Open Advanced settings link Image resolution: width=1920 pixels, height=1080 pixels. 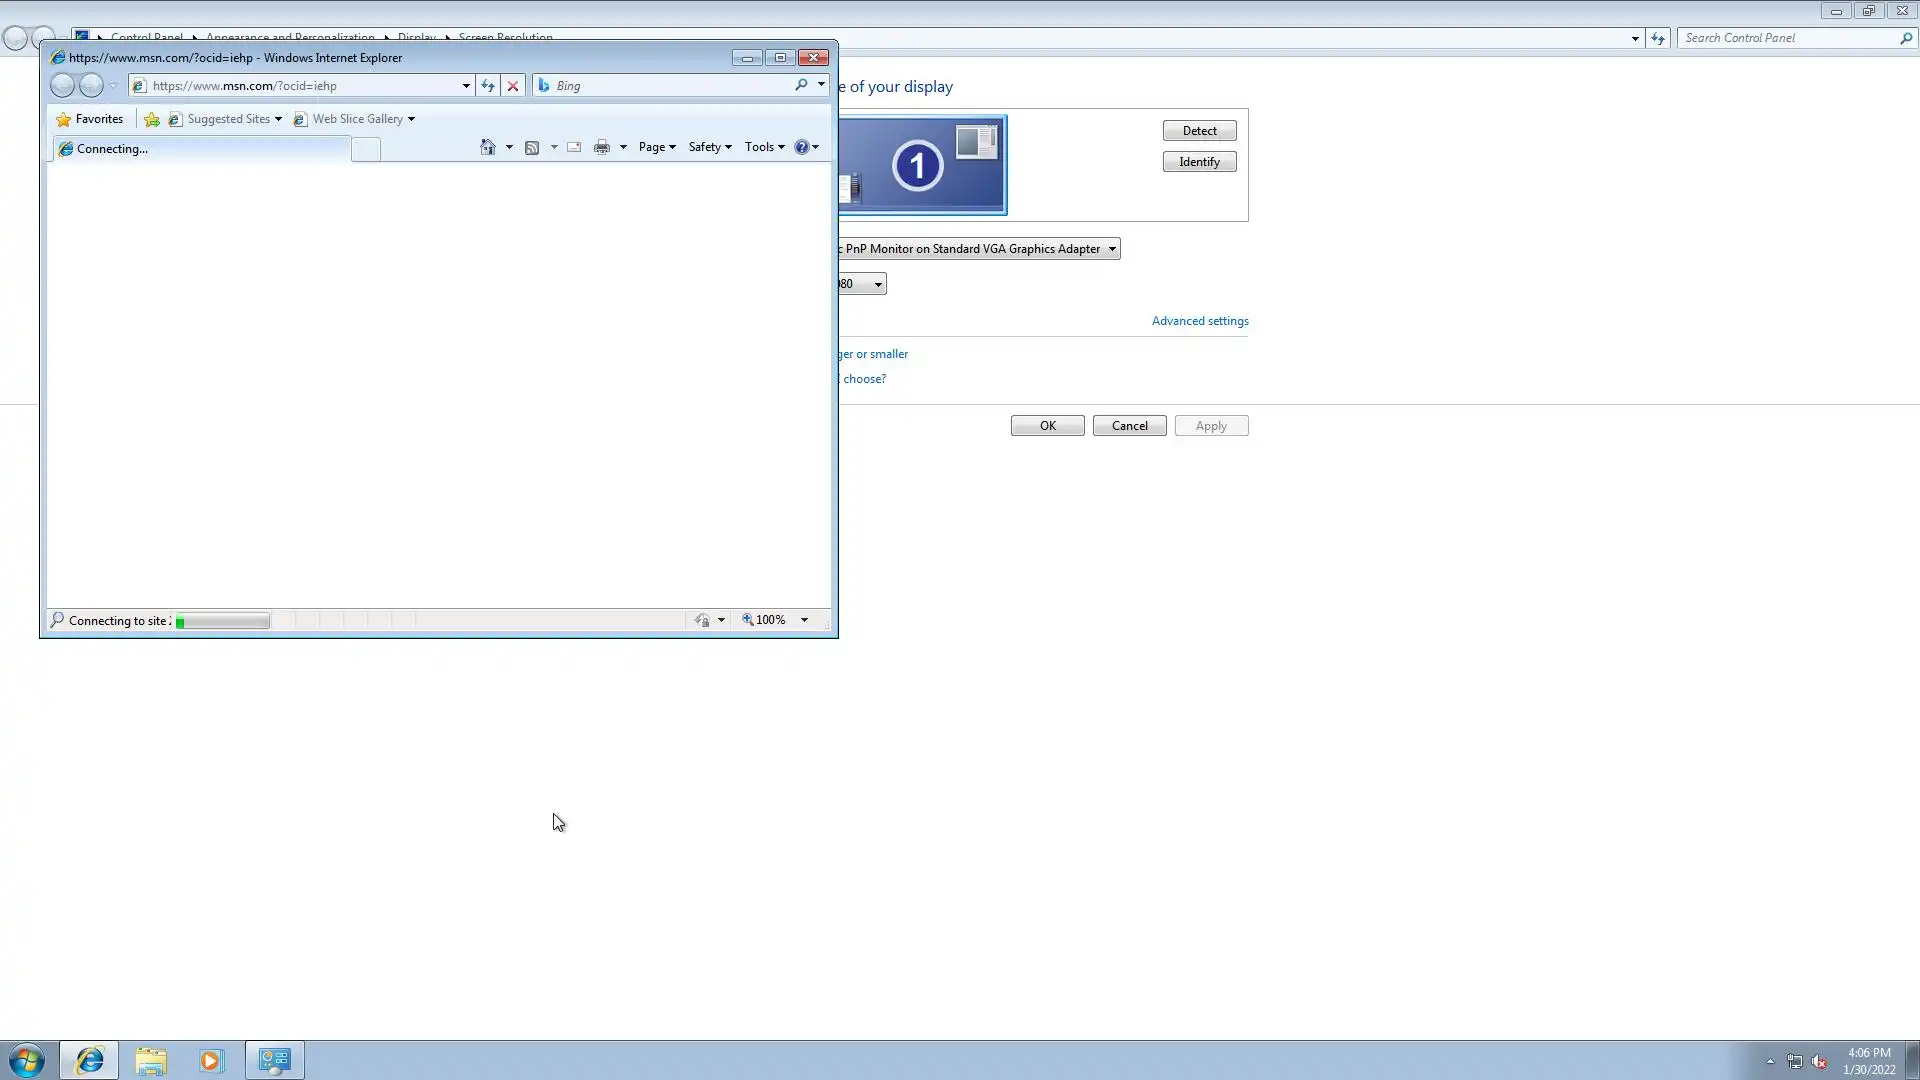point(1199,321)
